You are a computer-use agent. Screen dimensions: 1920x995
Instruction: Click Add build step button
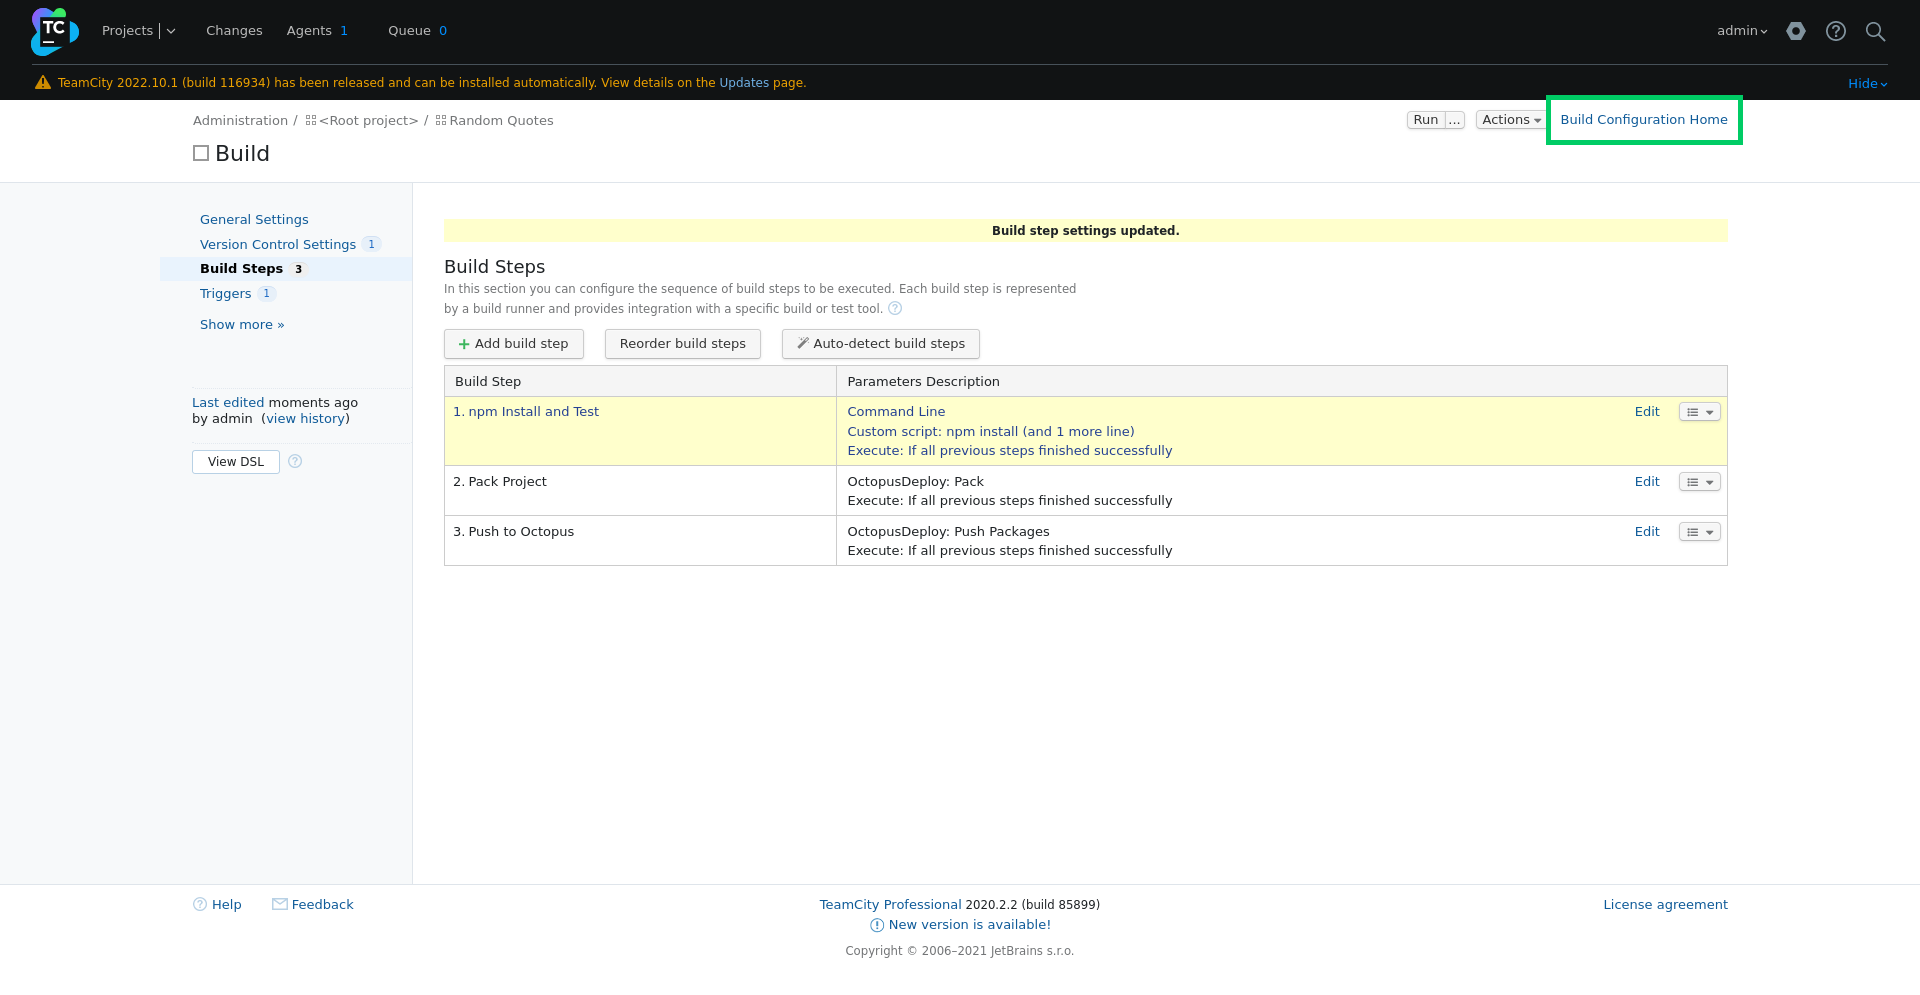[x=514, y=344]
